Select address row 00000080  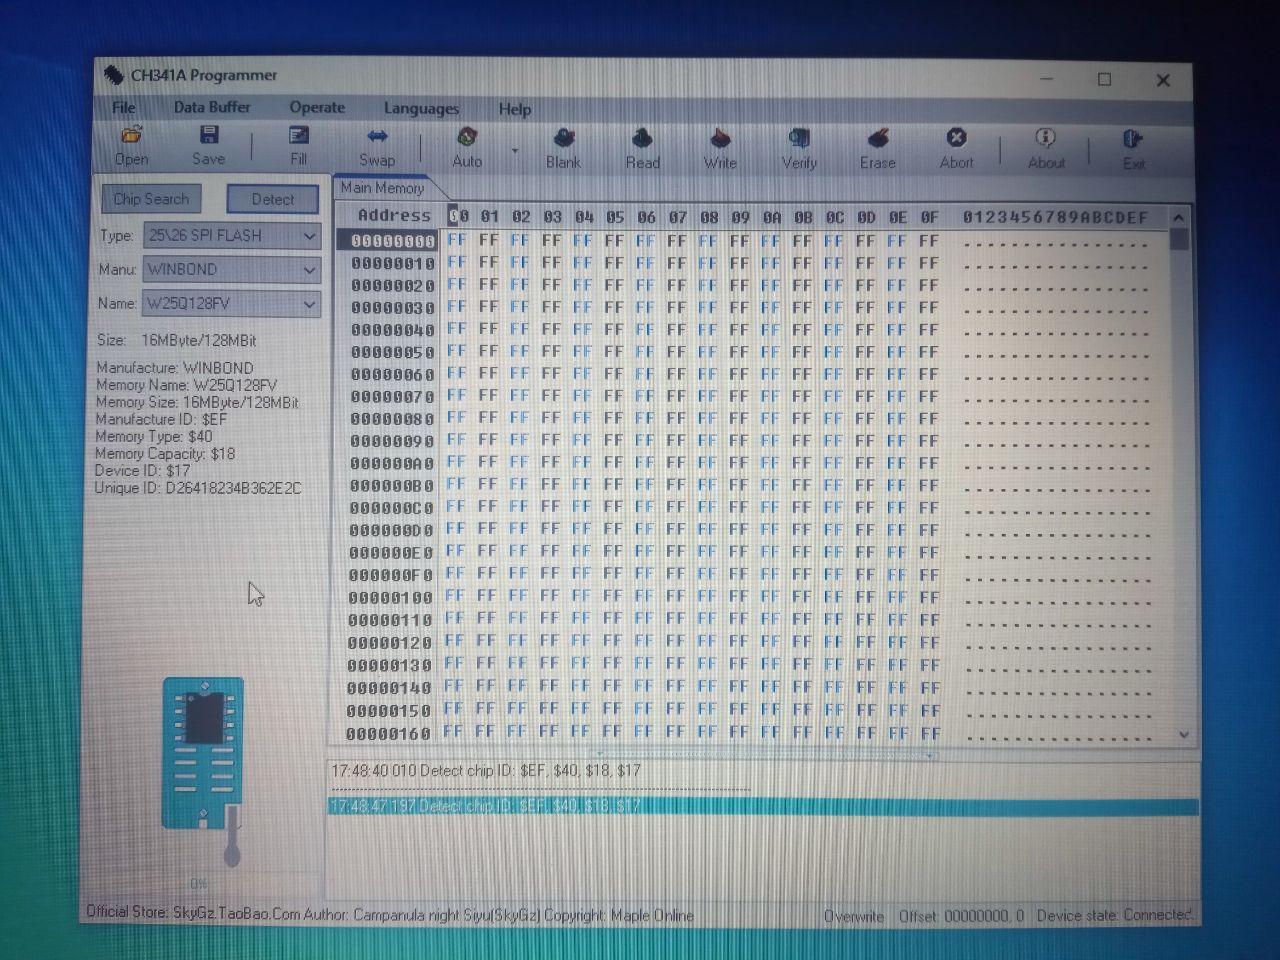coord(392,419)
